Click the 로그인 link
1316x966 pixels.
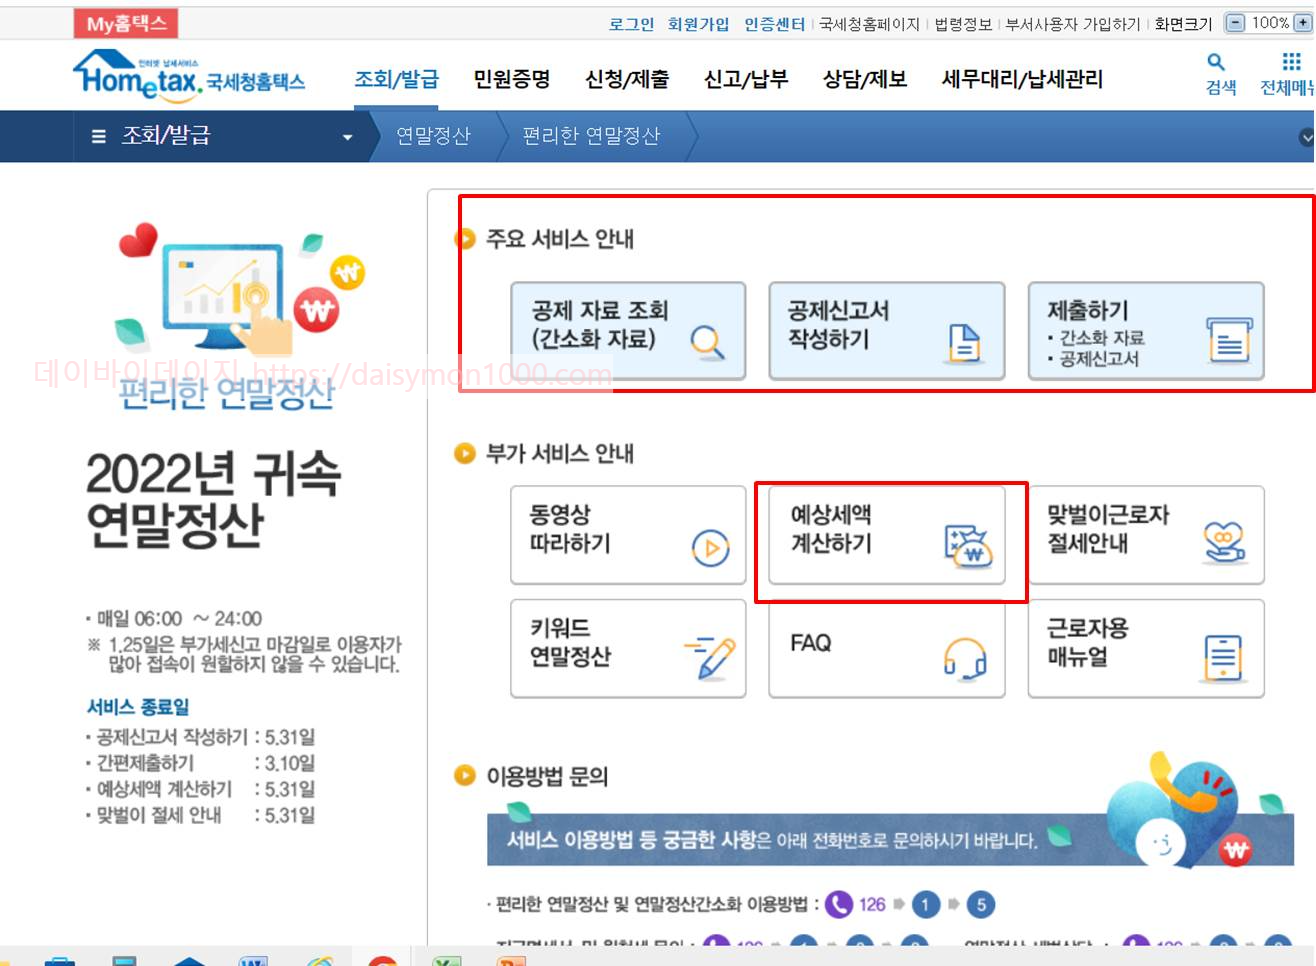630,25
